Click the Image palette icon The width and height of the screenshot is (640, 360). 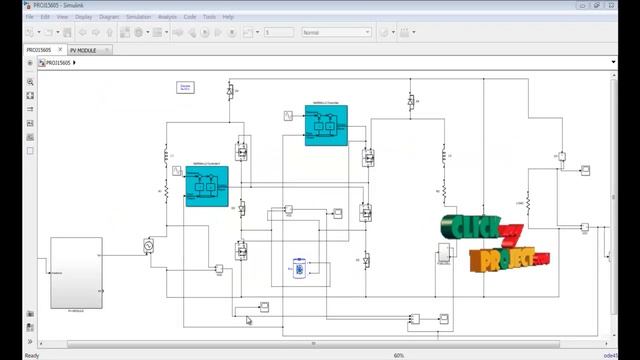point(30,137)
